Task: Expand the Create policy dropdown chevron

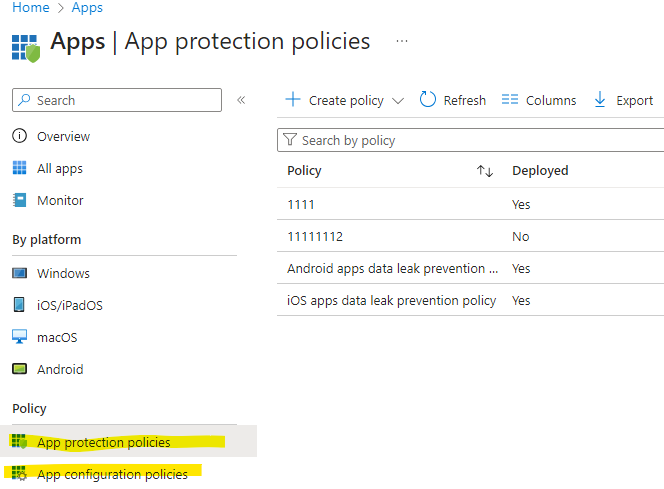Action: click(x=398, y=101)
